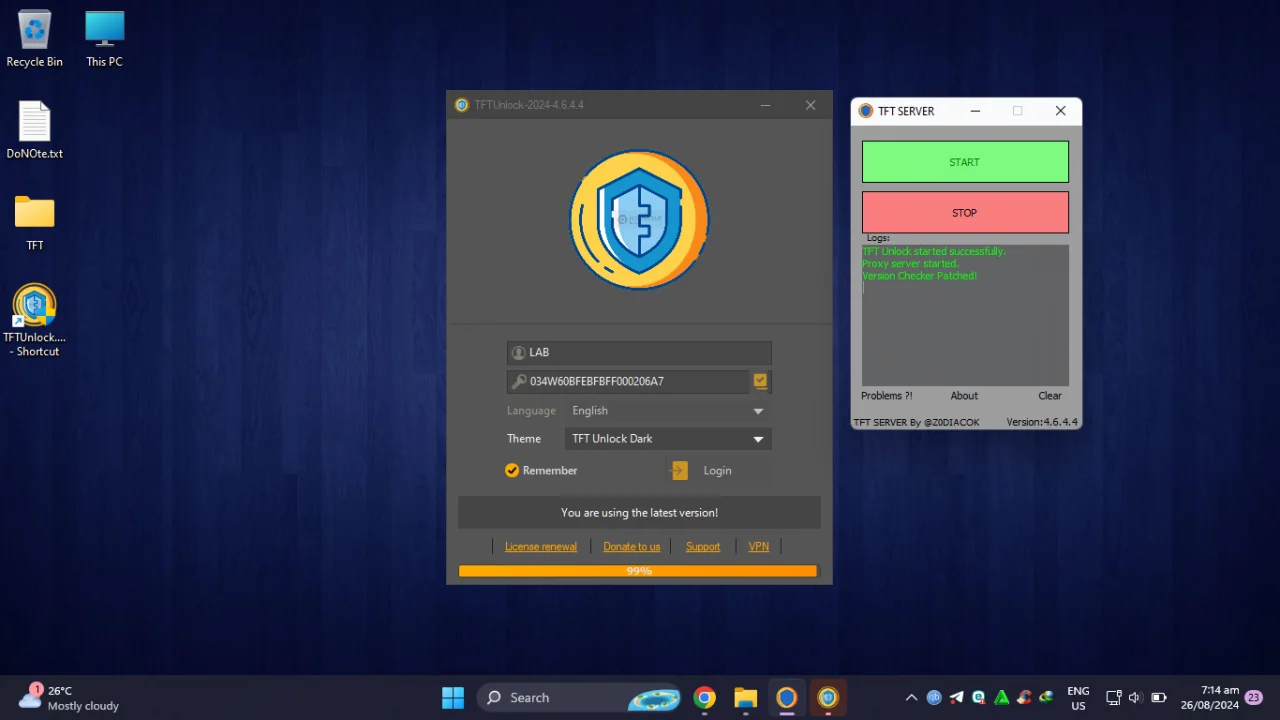Close the TFT SERVER window
The height and width of the screenshot is (720, 1280).
click(x=1060, y=111)
